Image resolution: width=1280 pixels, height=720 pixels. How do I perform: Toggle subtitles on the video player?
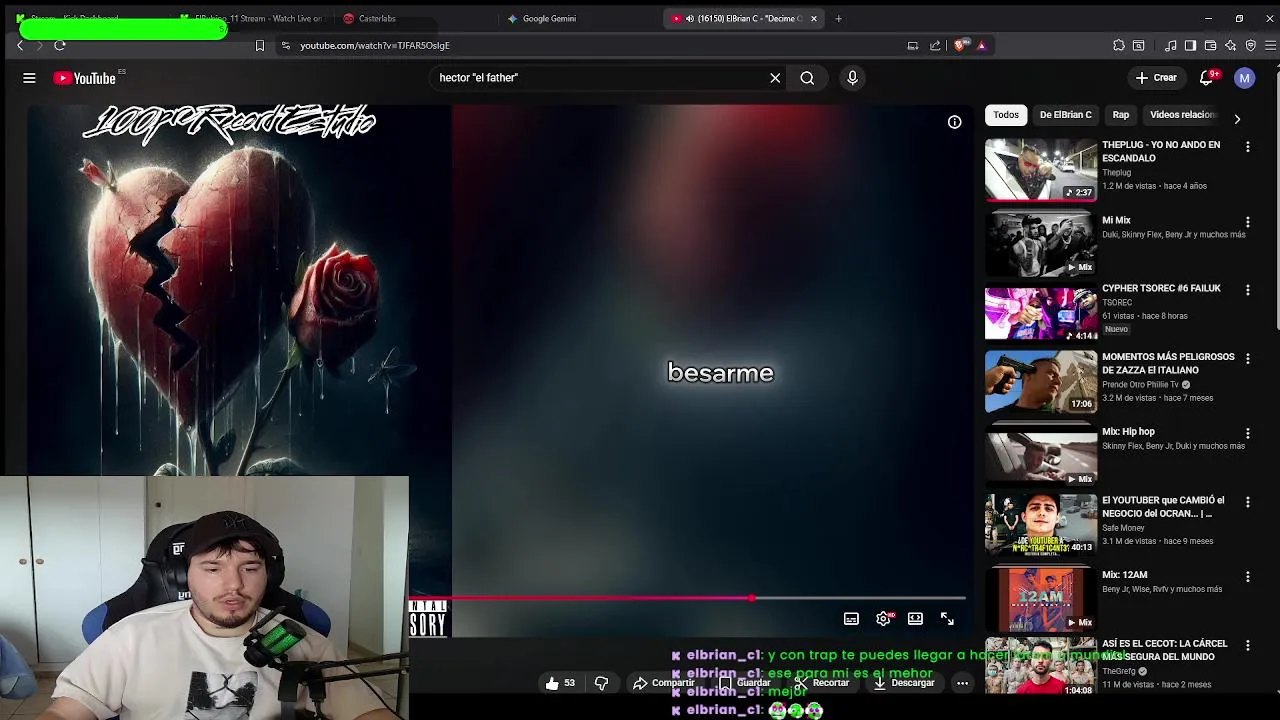(851, 619)
